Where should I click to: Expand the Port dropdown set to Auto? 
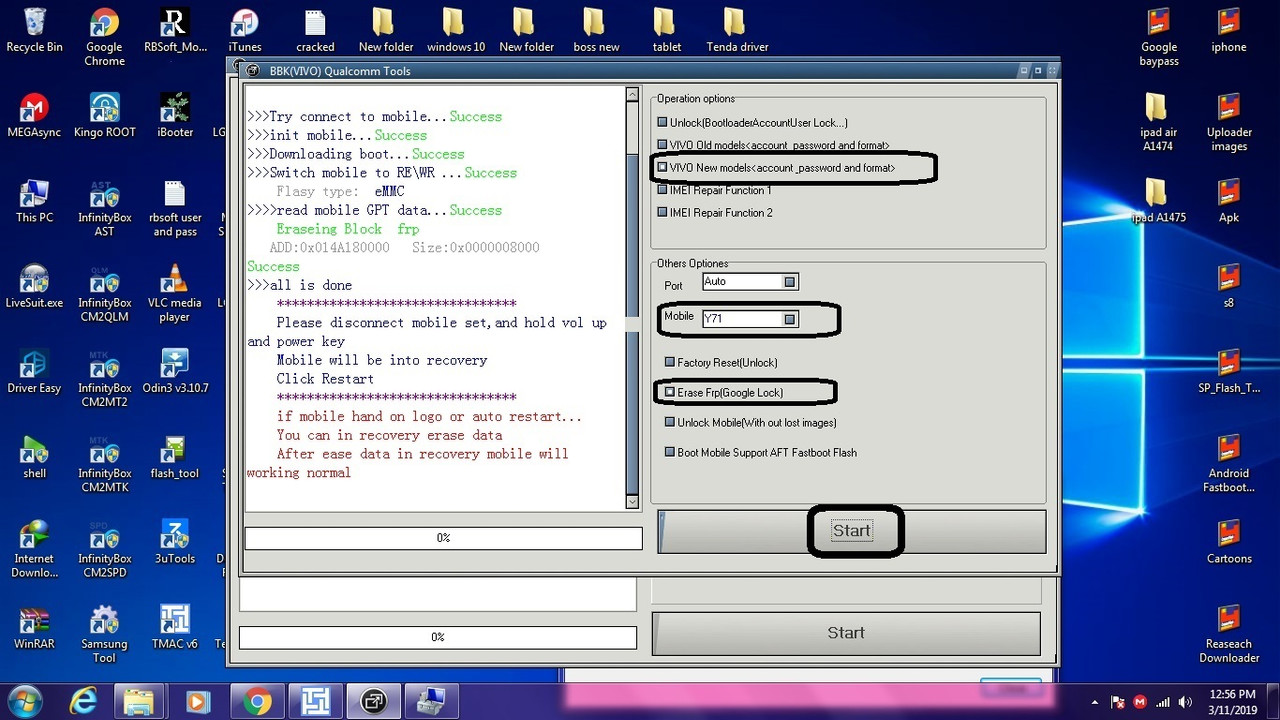pyautogui.click(x=790, y=282)
